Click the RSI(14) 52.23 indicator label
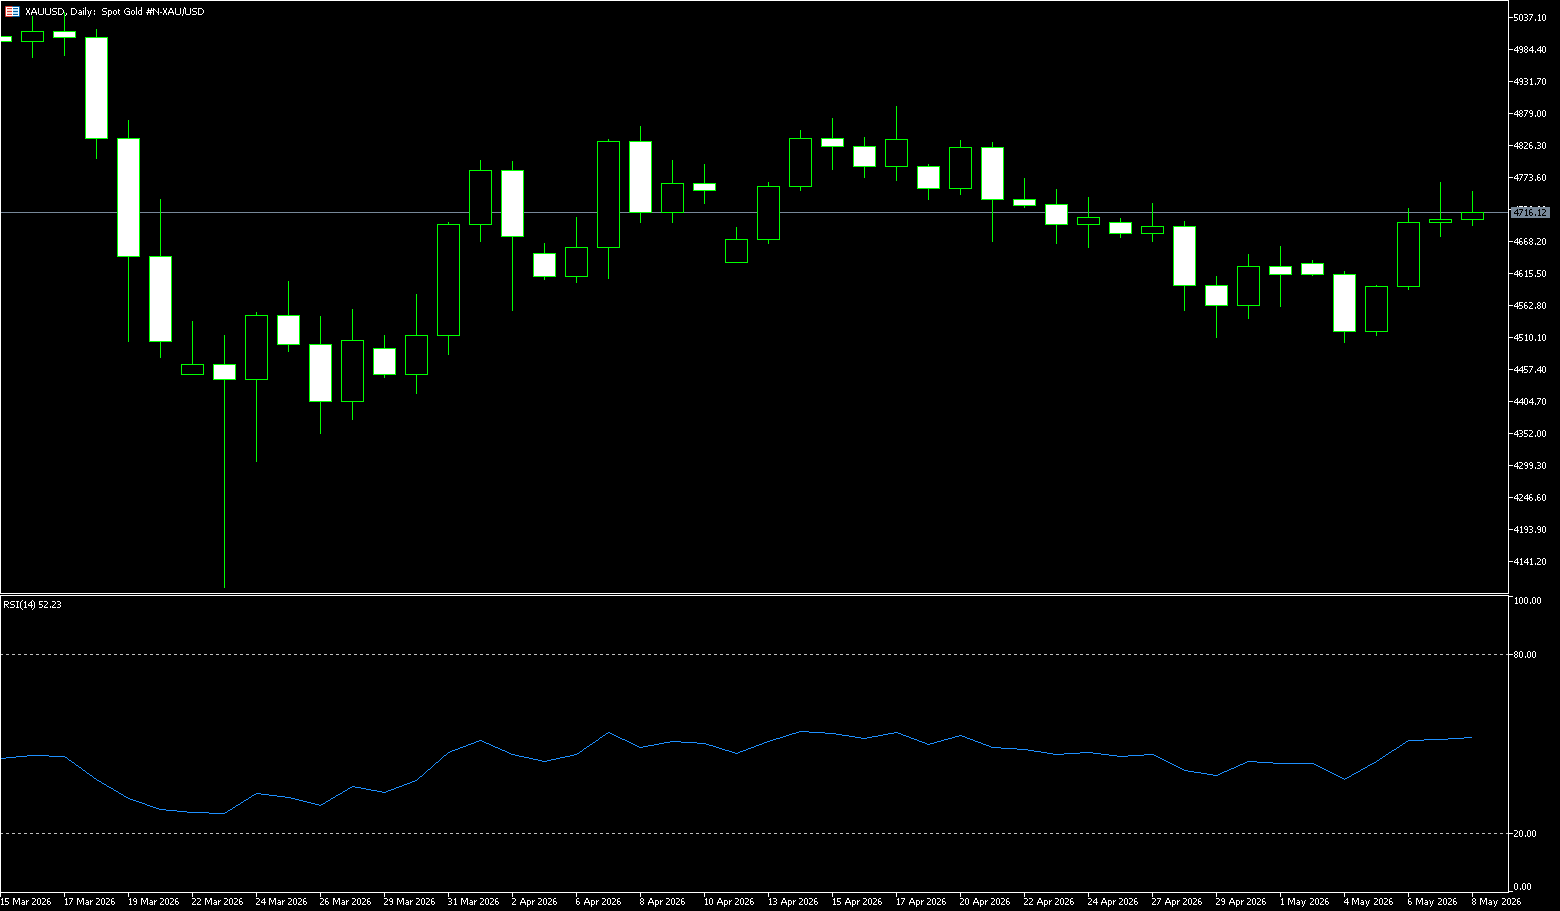Screen dimensions: 1560x911 (32, 604)
